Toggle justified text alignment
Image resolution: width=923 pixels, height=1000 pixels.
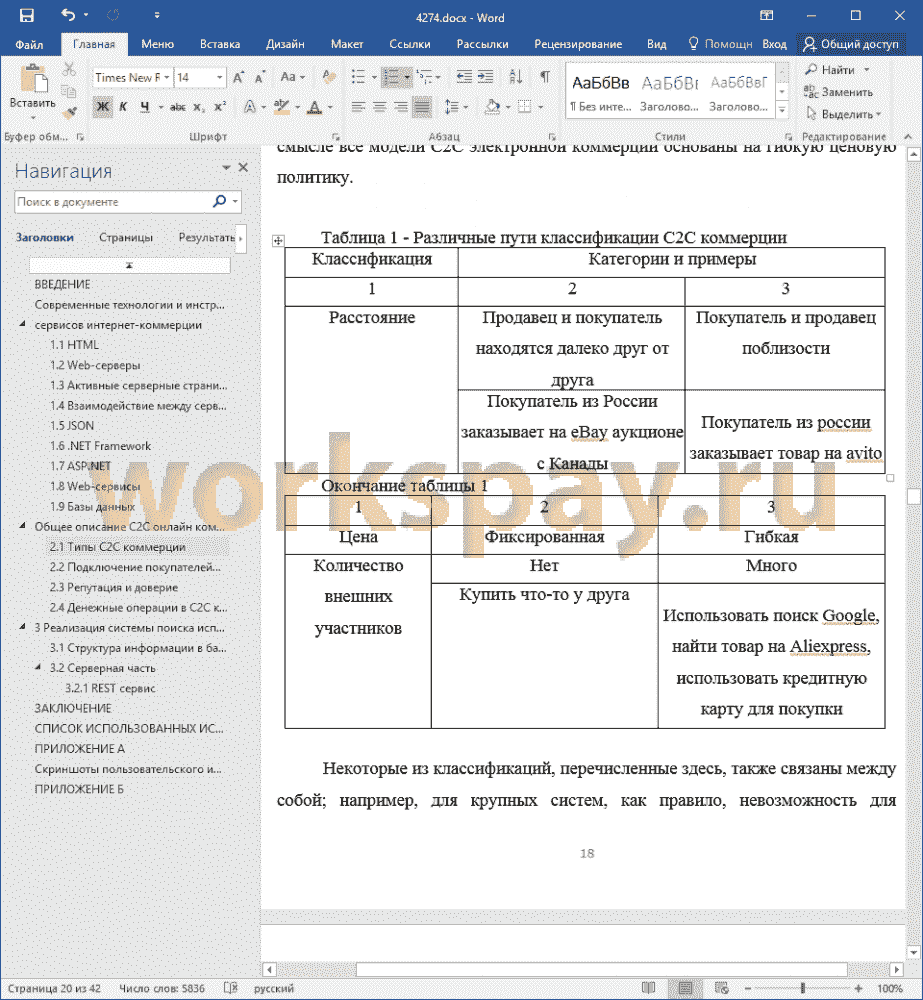click(x=422, y=107)
